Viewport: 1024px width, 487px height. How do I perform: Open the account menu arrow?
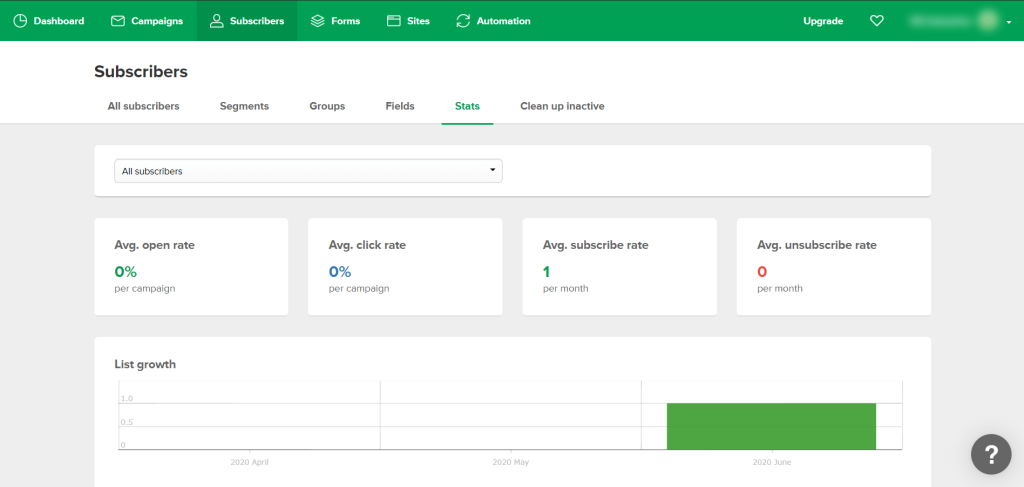1009,22
